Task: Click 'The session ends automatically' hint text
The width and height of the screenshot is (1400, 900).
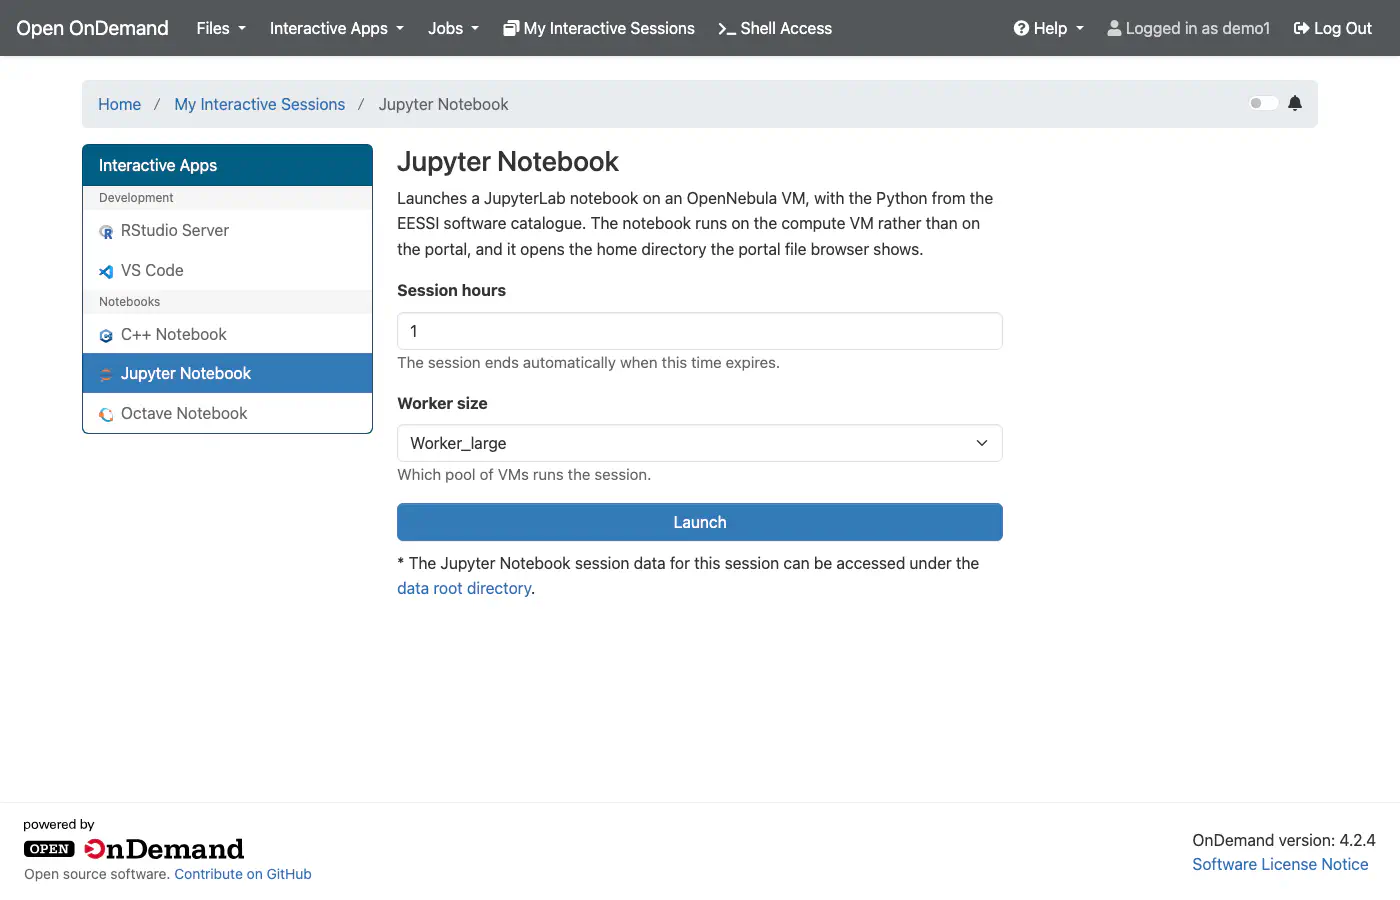Action: pos(588,362)
